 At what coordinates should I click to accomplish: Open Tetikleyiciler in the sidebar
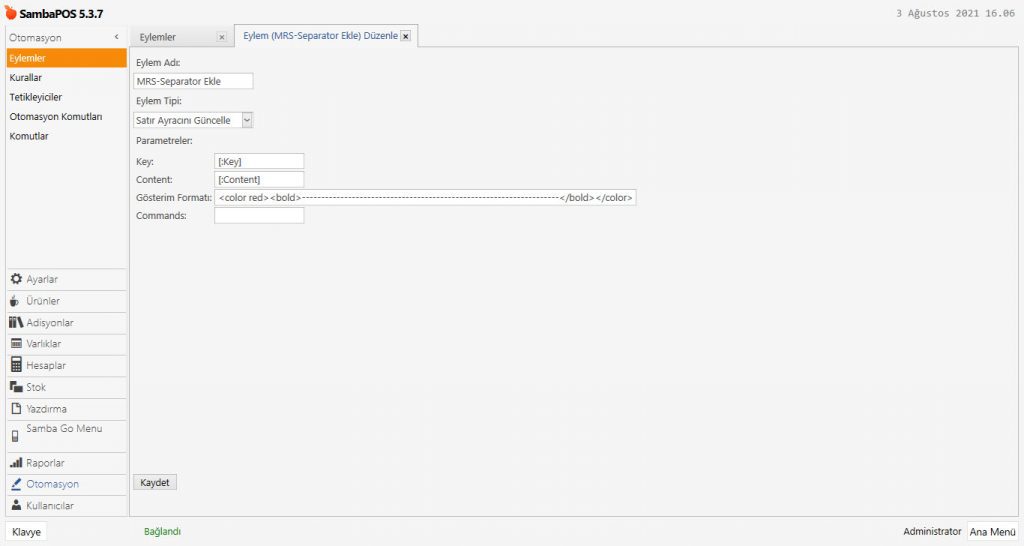click(36, 97)
